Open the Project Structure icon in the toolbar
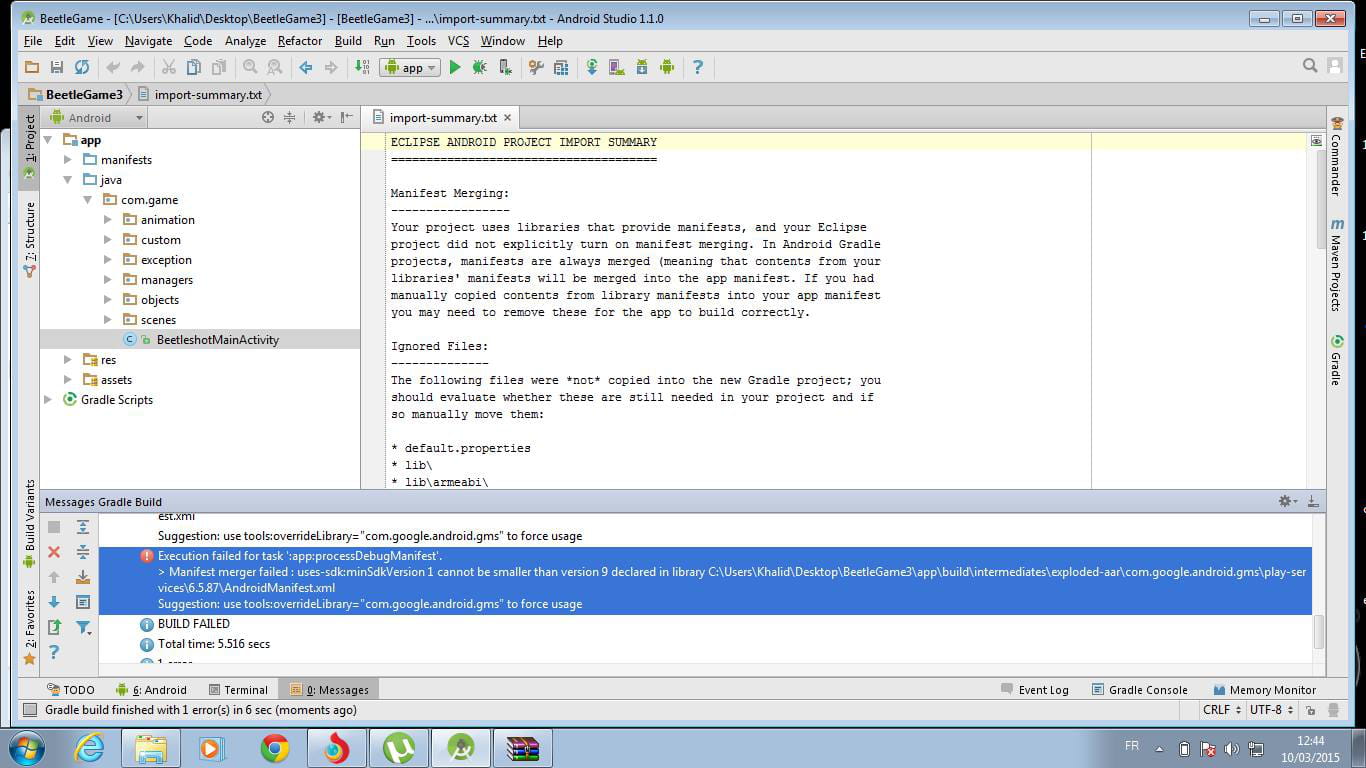Screen dimensions: 1366x768 coord(561,67)
